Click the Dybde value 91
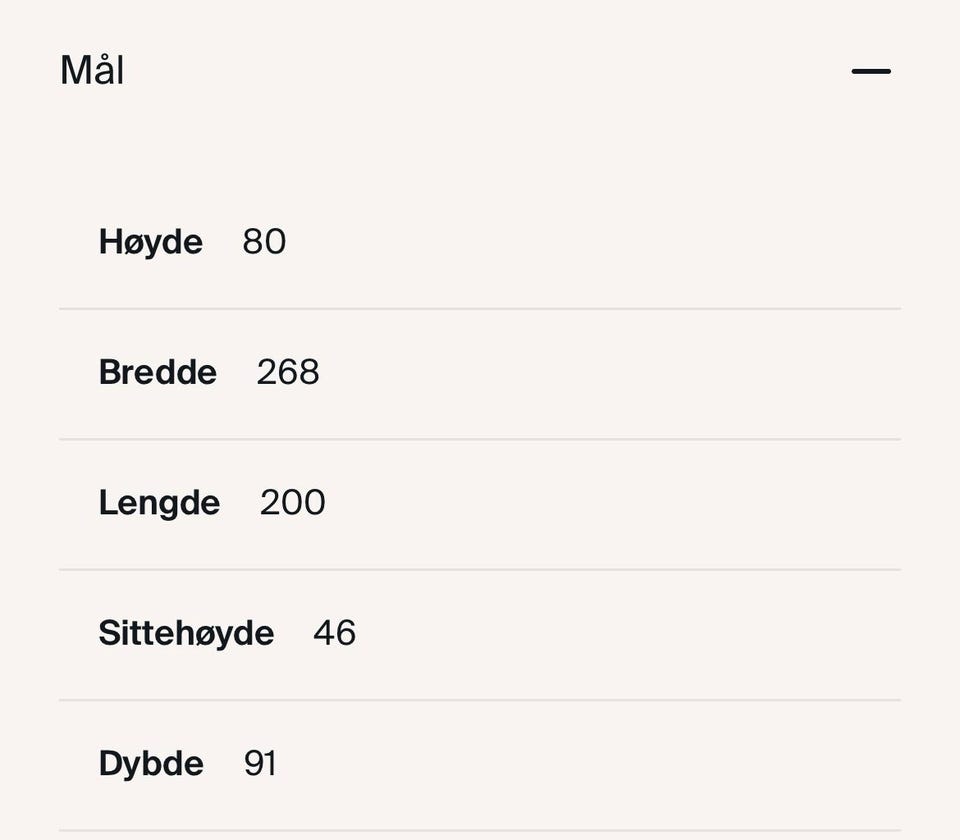Image resolution: width=960 pixels, height=840 pixels. click(260, 764)
